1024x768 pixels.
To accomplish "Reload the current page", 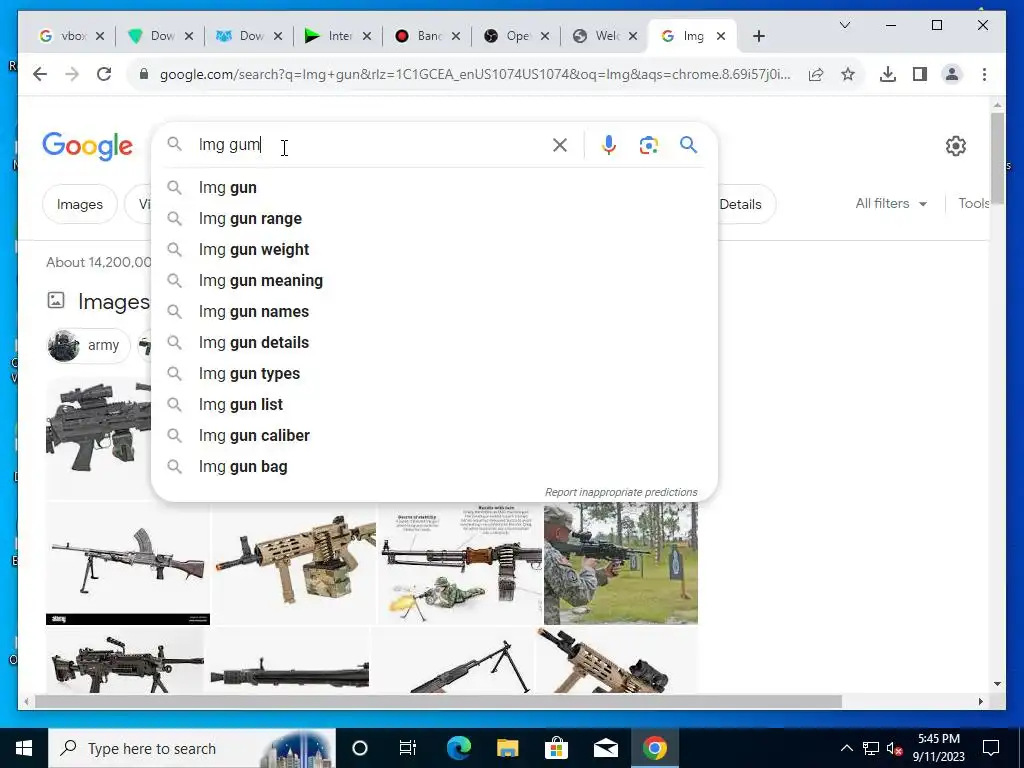I will point(104,74).
